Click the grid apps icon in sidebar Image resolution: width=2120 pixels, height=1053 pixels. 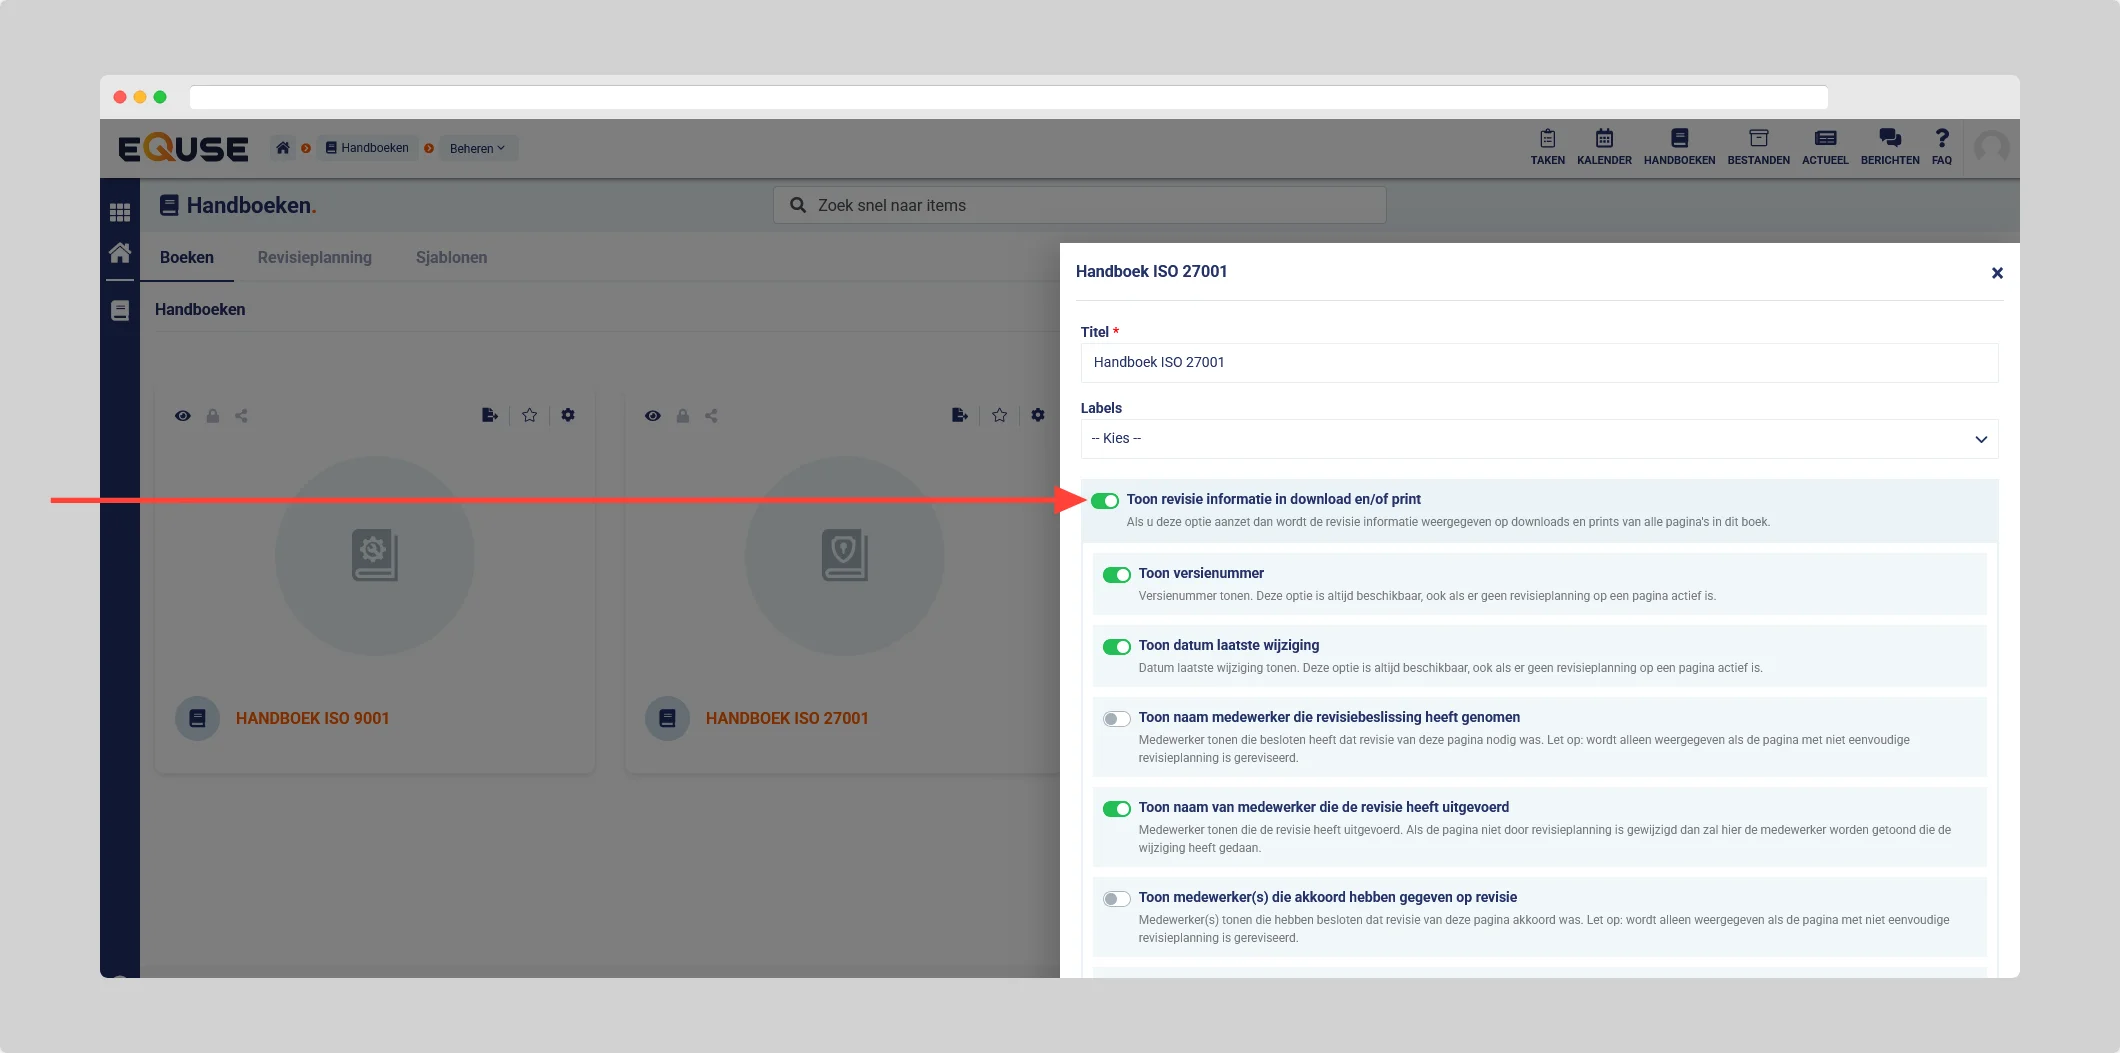[x=120, y=212]
